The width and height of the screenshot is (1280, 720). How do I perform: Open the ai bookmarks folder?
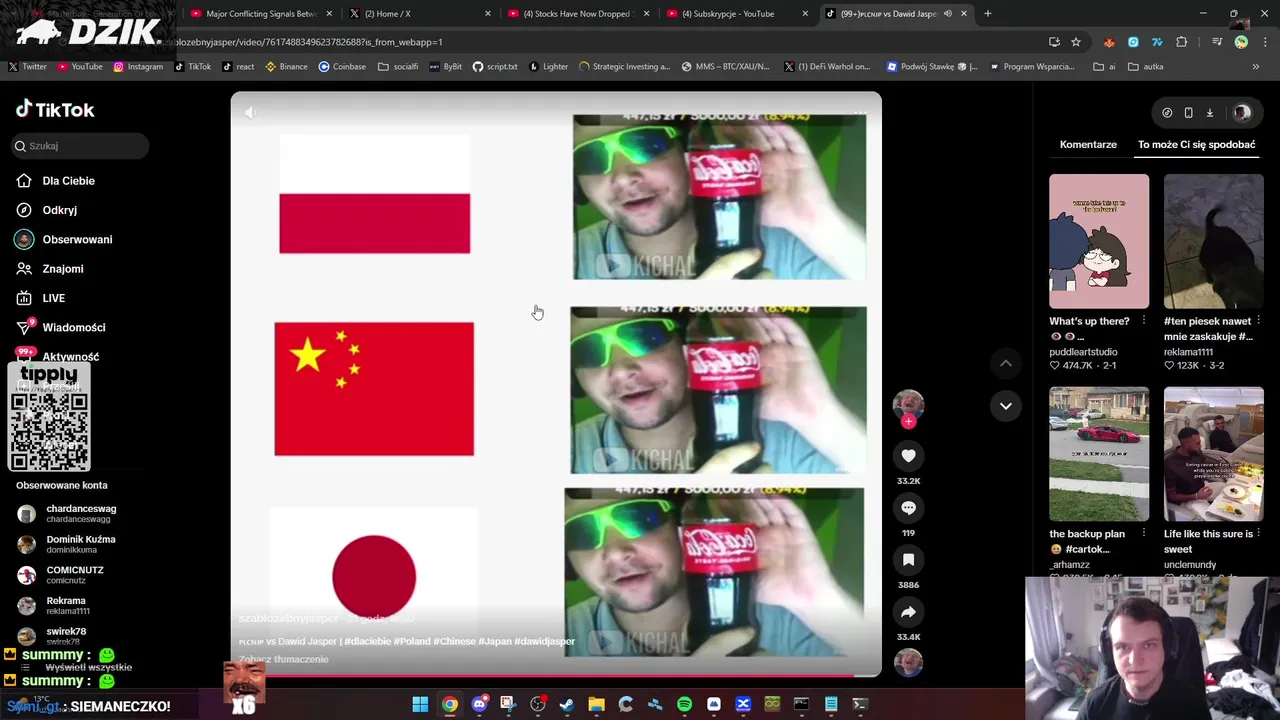[1105, 67]
